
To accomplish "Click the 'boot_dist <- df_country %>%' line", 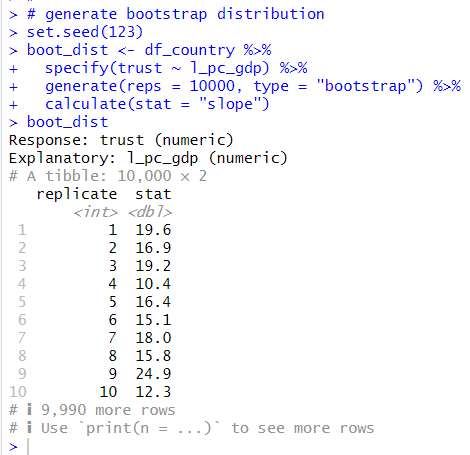I will pyautogui.click(x=140, y=50).
